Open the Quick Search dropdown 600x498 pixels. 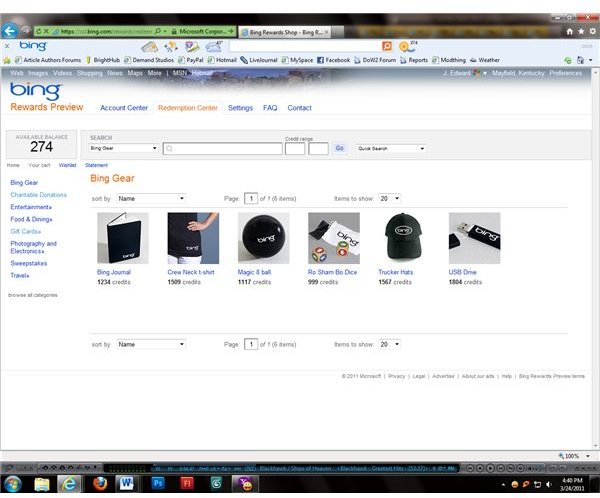click(x=391, y=149)
